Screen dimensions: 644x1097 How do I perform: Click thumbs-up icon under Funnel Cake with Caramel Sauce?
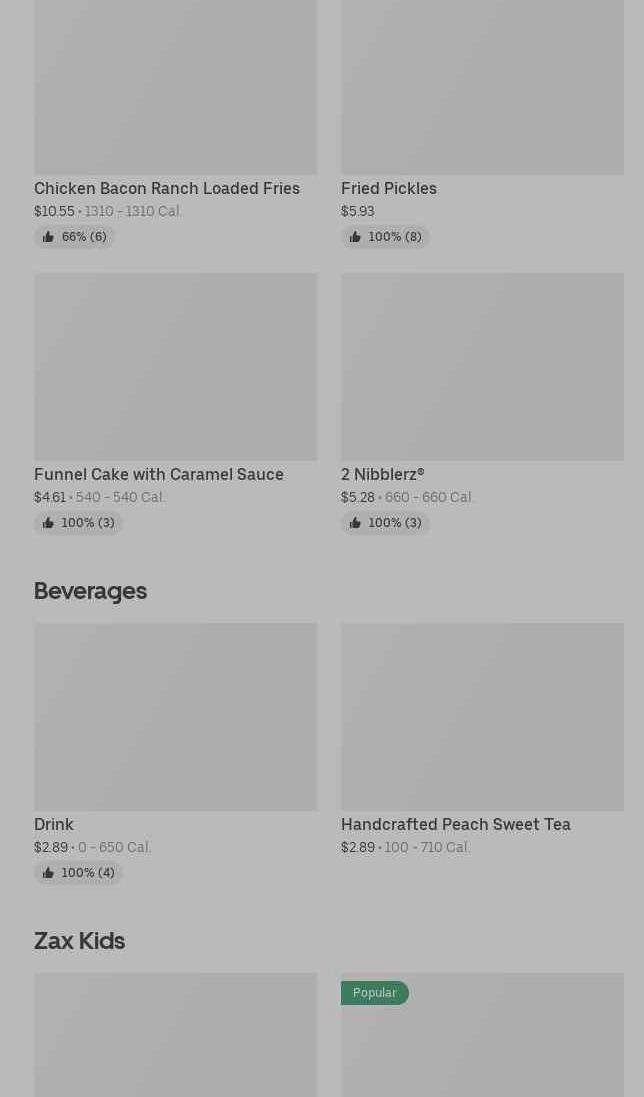(x=48, y=523)
